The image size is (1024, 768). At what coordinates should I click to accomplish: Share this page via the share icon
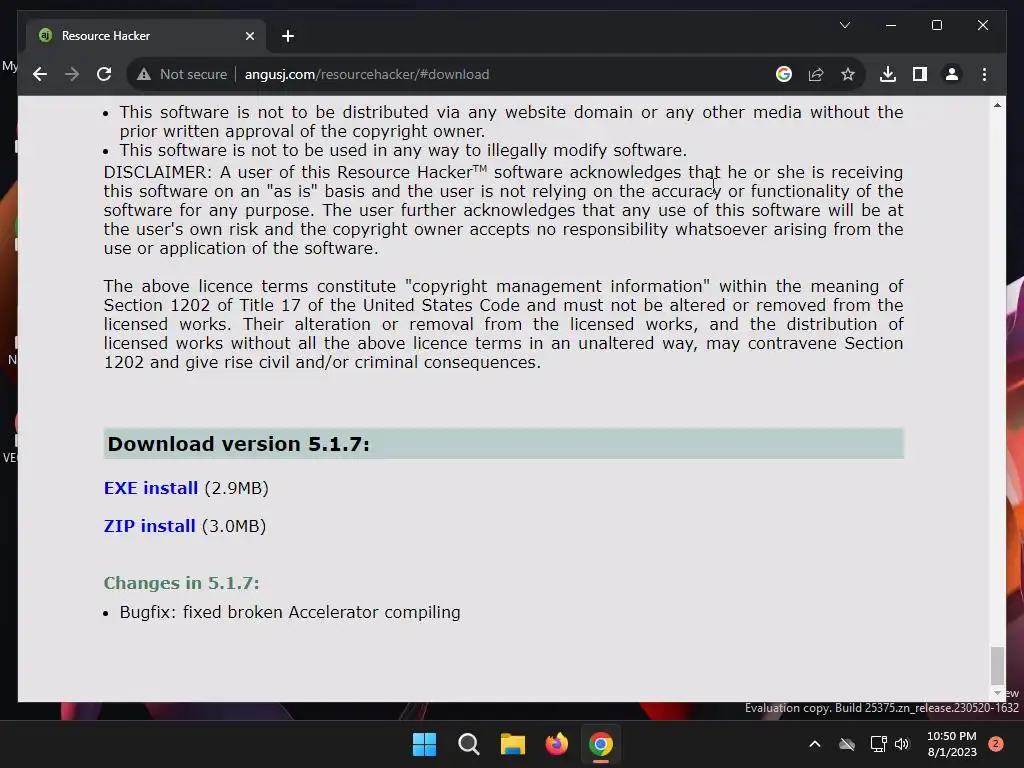816,74
